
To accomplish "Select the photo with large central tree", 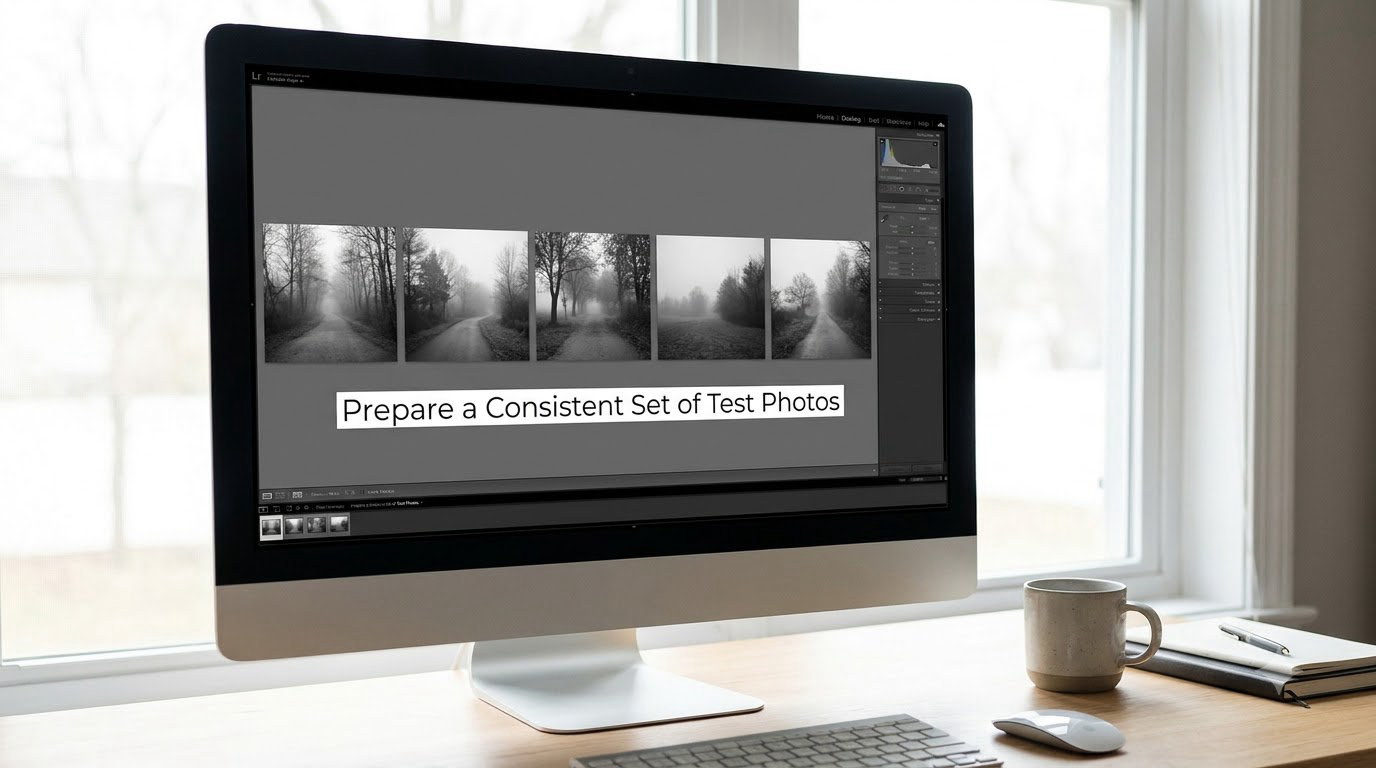I will point(593,296).
